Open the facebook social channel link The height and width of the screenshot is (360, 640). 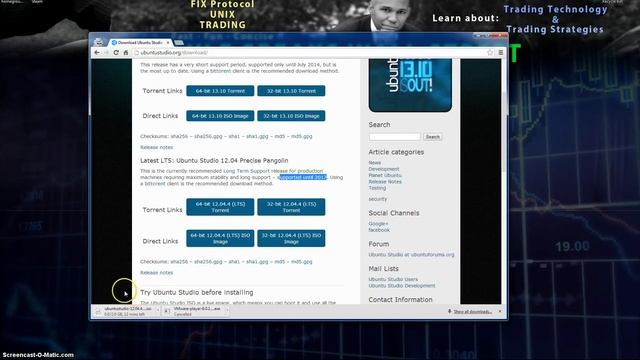coord(379,230)
